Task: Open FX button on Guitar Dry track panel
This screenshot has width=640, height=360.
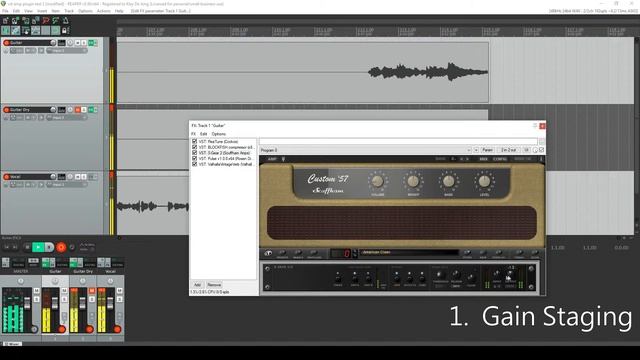Action: click(x=91, y=110)
